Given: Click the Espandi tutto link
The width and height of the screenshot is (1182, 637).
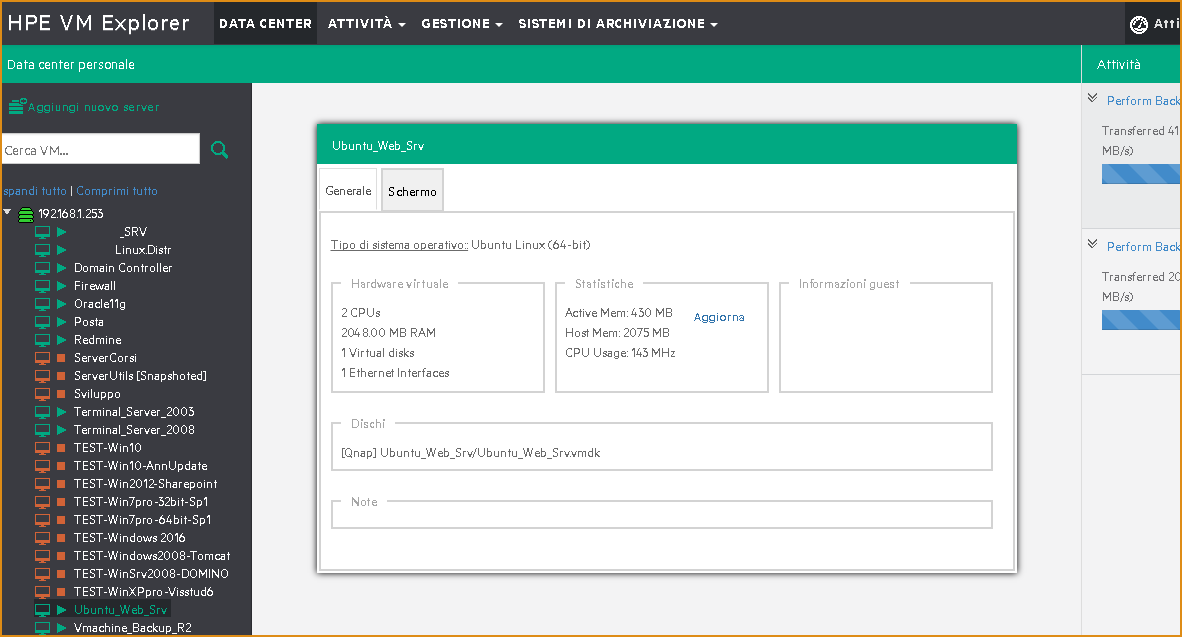Looking at the screenshot, I should [x=35, y=191].
